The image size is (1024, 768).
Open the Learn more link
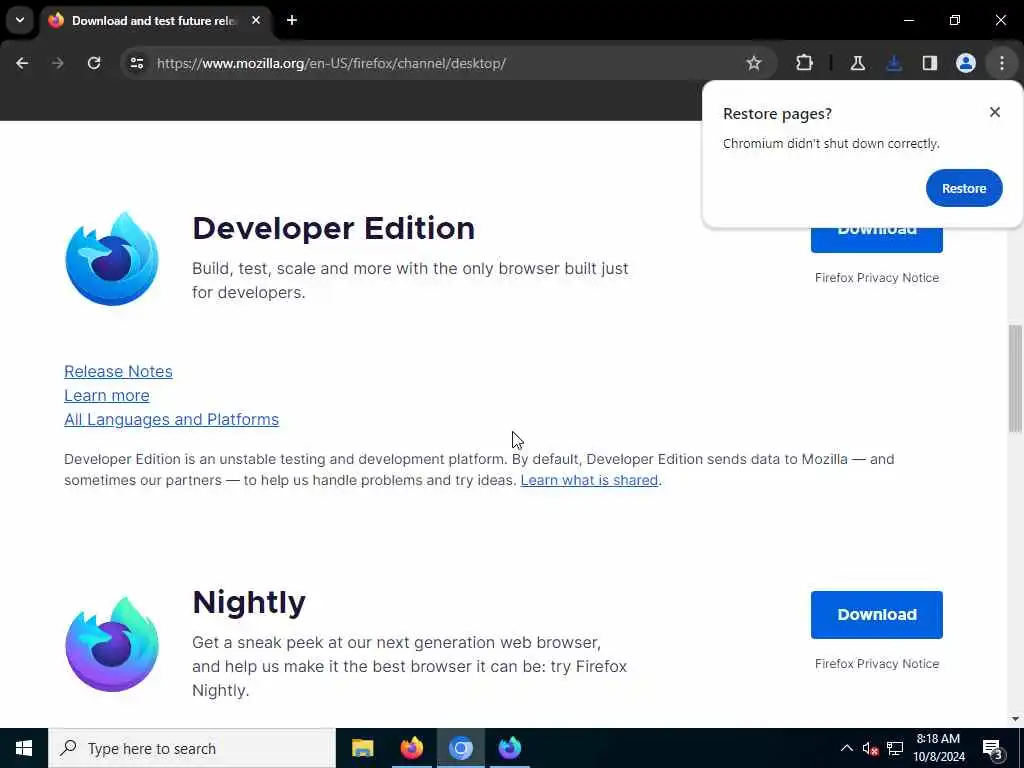tap(106, 395)
